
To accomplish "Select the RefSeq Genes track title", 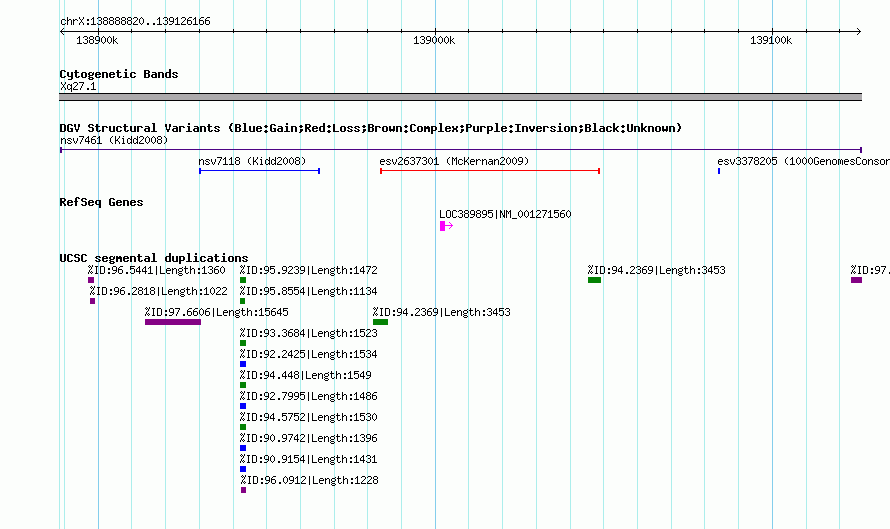I will tap(101, 202).
